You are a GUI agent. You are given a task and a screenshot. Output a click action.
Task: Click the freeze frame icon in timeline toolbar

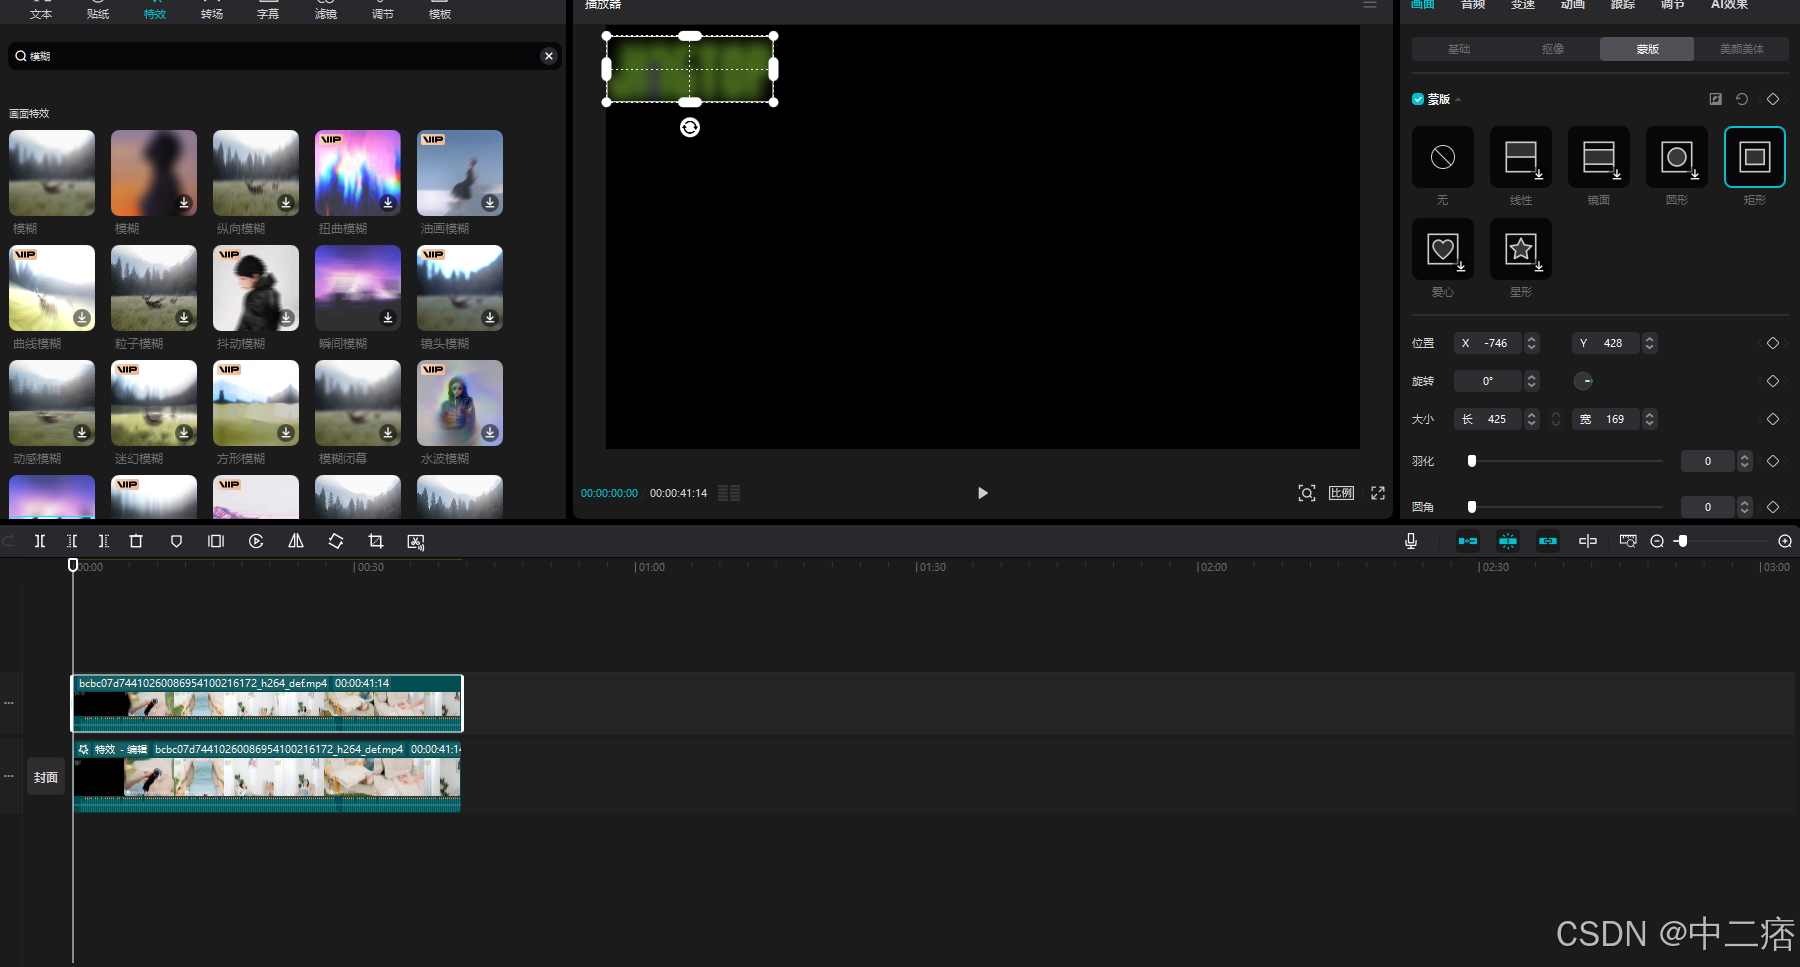coord(216,541)
